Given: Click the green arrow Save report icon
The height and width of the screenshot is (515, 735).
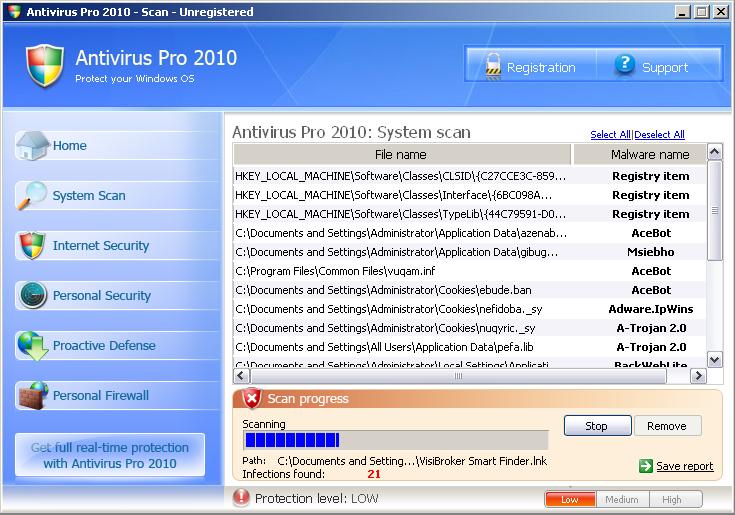Looking at the screenshot, I should (645, 466).
